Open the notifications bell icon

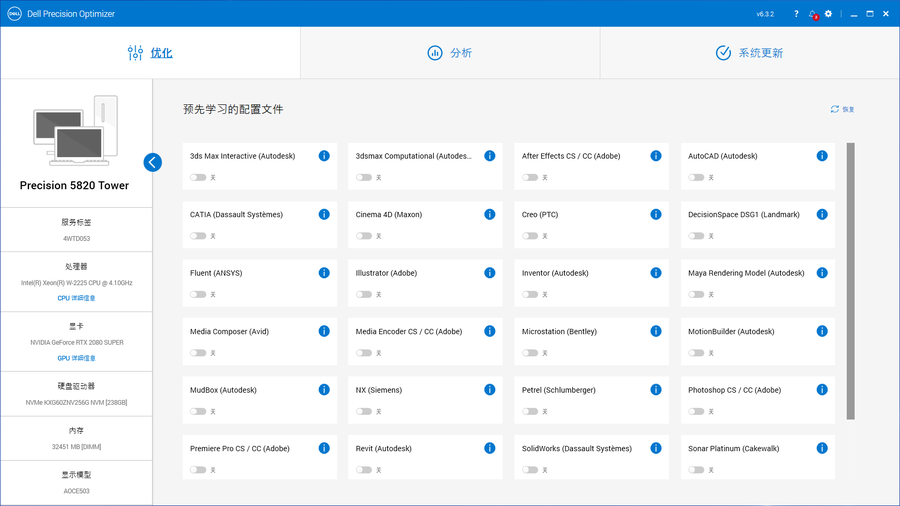(x=813, y=14)
